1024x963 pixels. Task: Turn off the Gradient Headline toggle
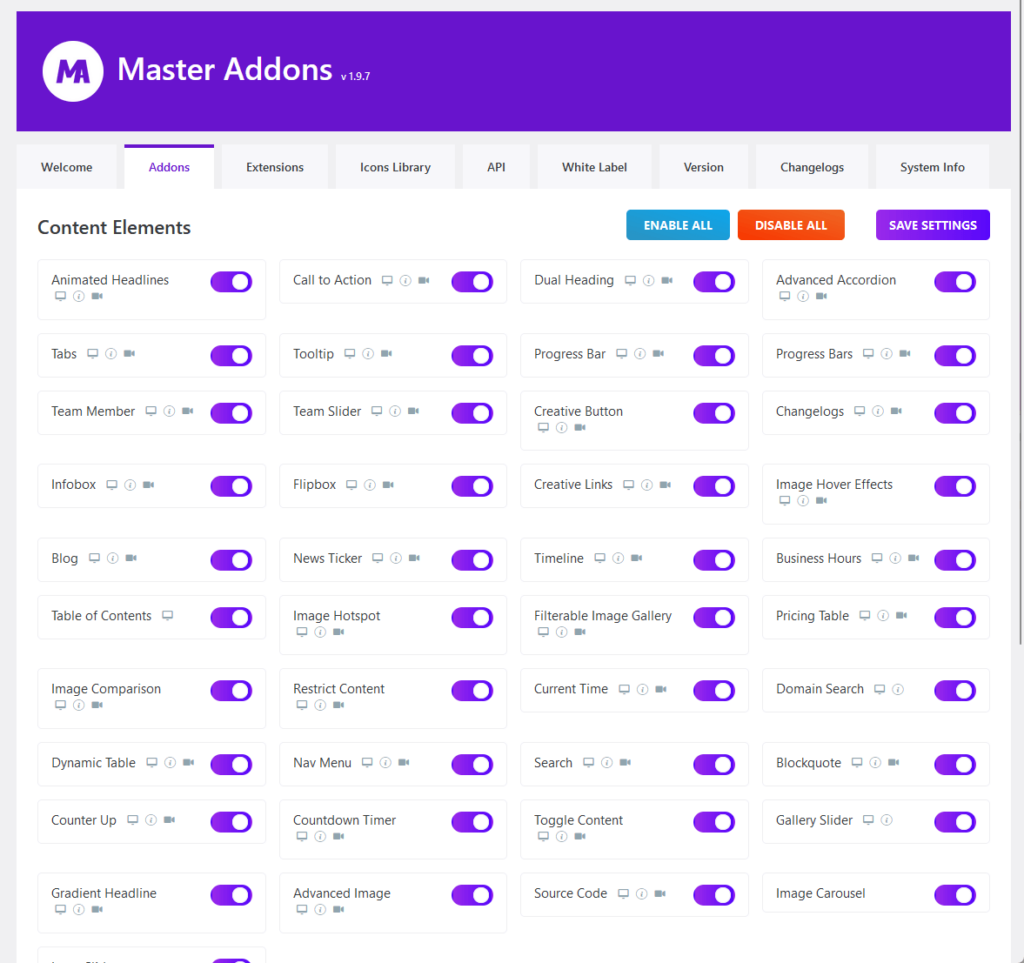tap(231, 895)
